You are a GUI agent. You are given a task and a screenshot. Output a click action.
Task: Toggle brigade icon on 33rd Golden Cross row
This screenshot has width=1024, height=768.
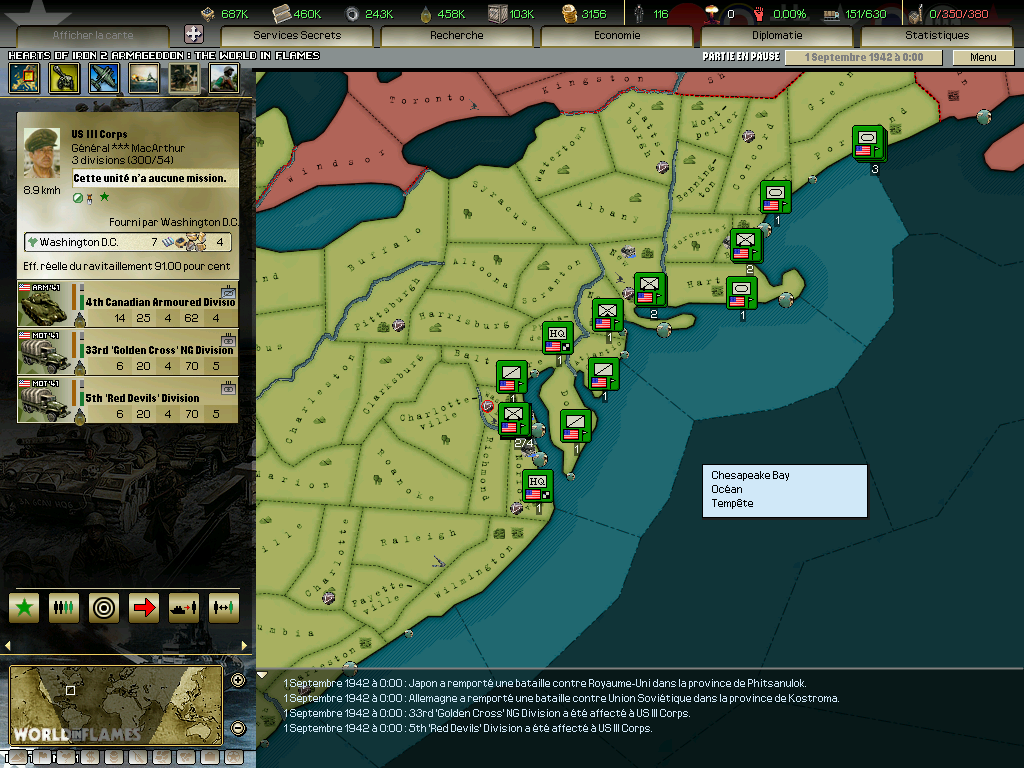coord(228,339)
